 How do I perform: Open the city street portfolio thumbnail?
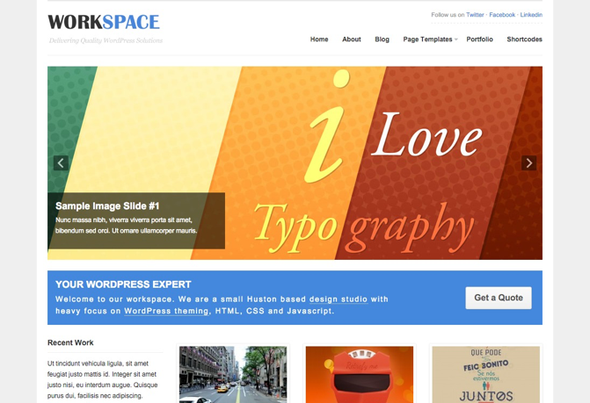click(233, 374)
